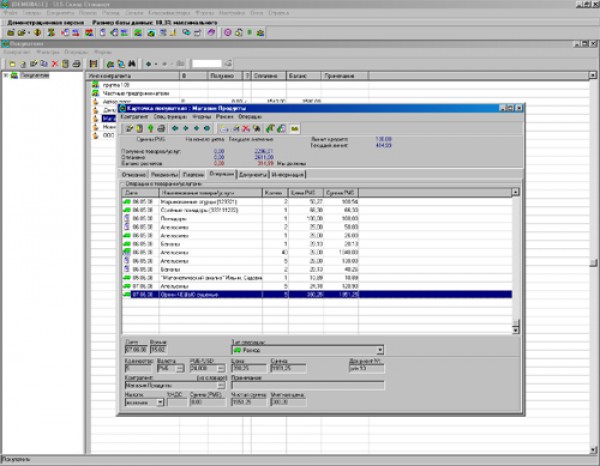Click the Количество input field
Screen dimensions: 600x466
click(138, 368)
